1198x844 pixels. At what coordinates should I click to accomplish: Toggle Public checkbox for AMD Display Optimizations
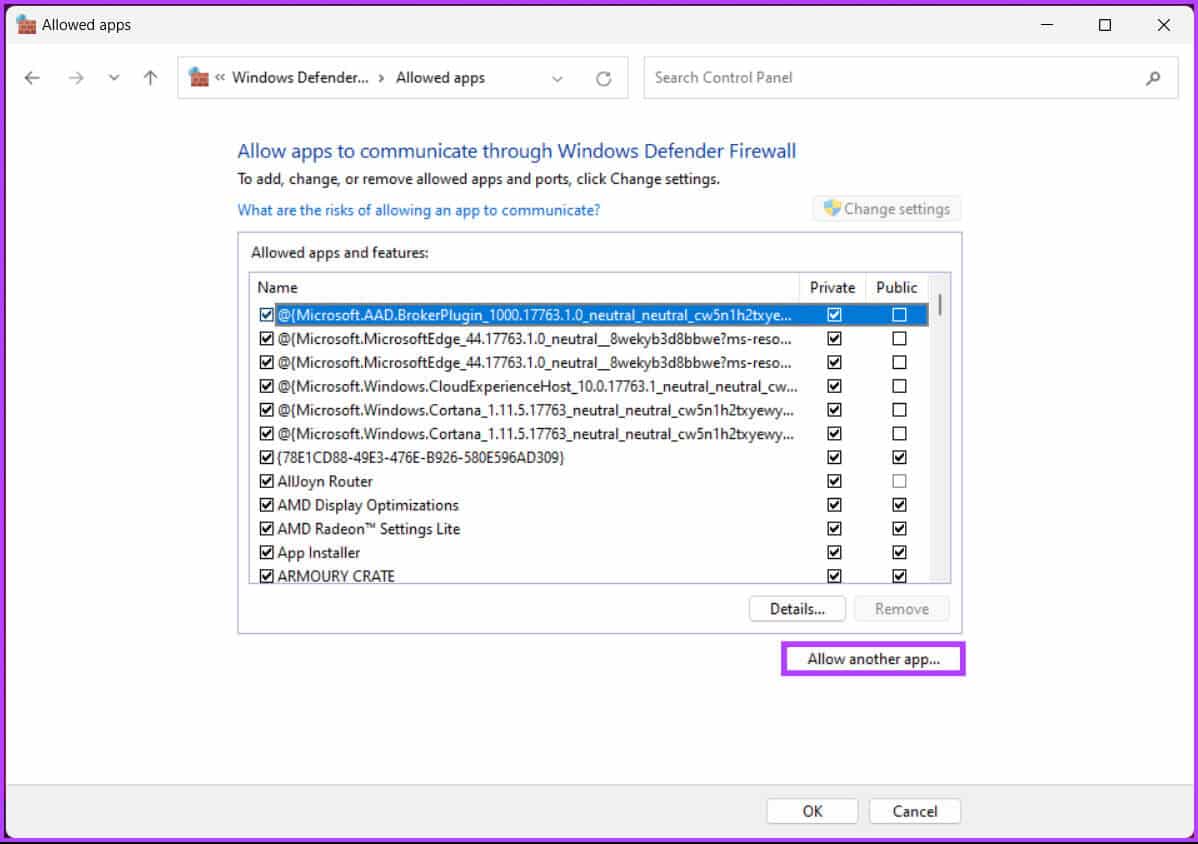899,505
